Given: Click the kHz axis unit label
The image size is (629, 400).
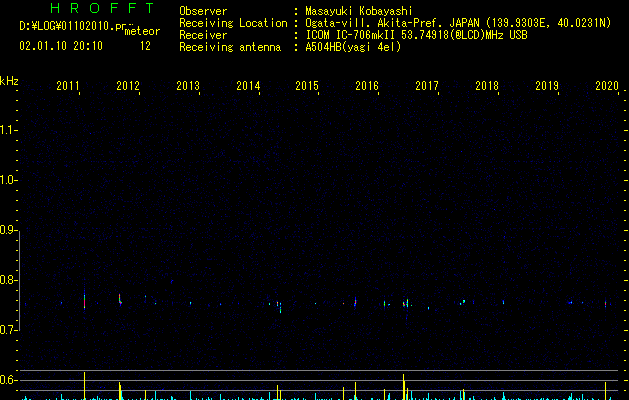Looking at the screenshot, I should [9, 81].
